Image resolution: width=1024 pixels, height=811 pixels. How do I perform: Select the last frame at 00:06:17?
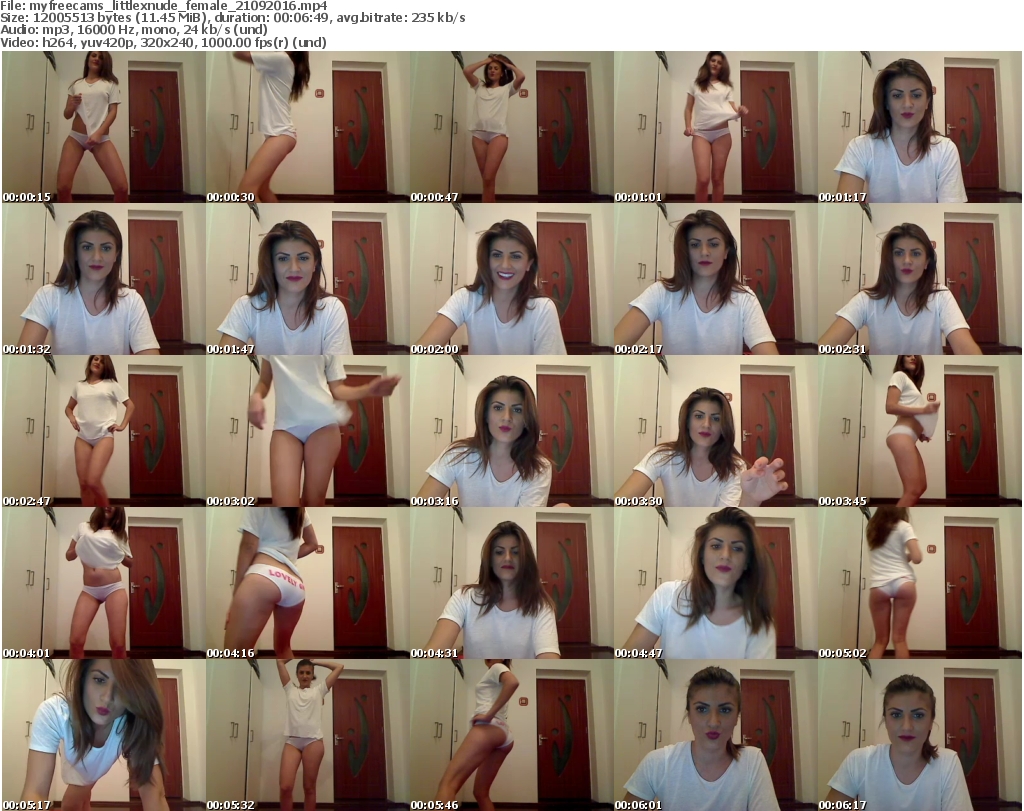pyautogui.click(x=919, y=735)
